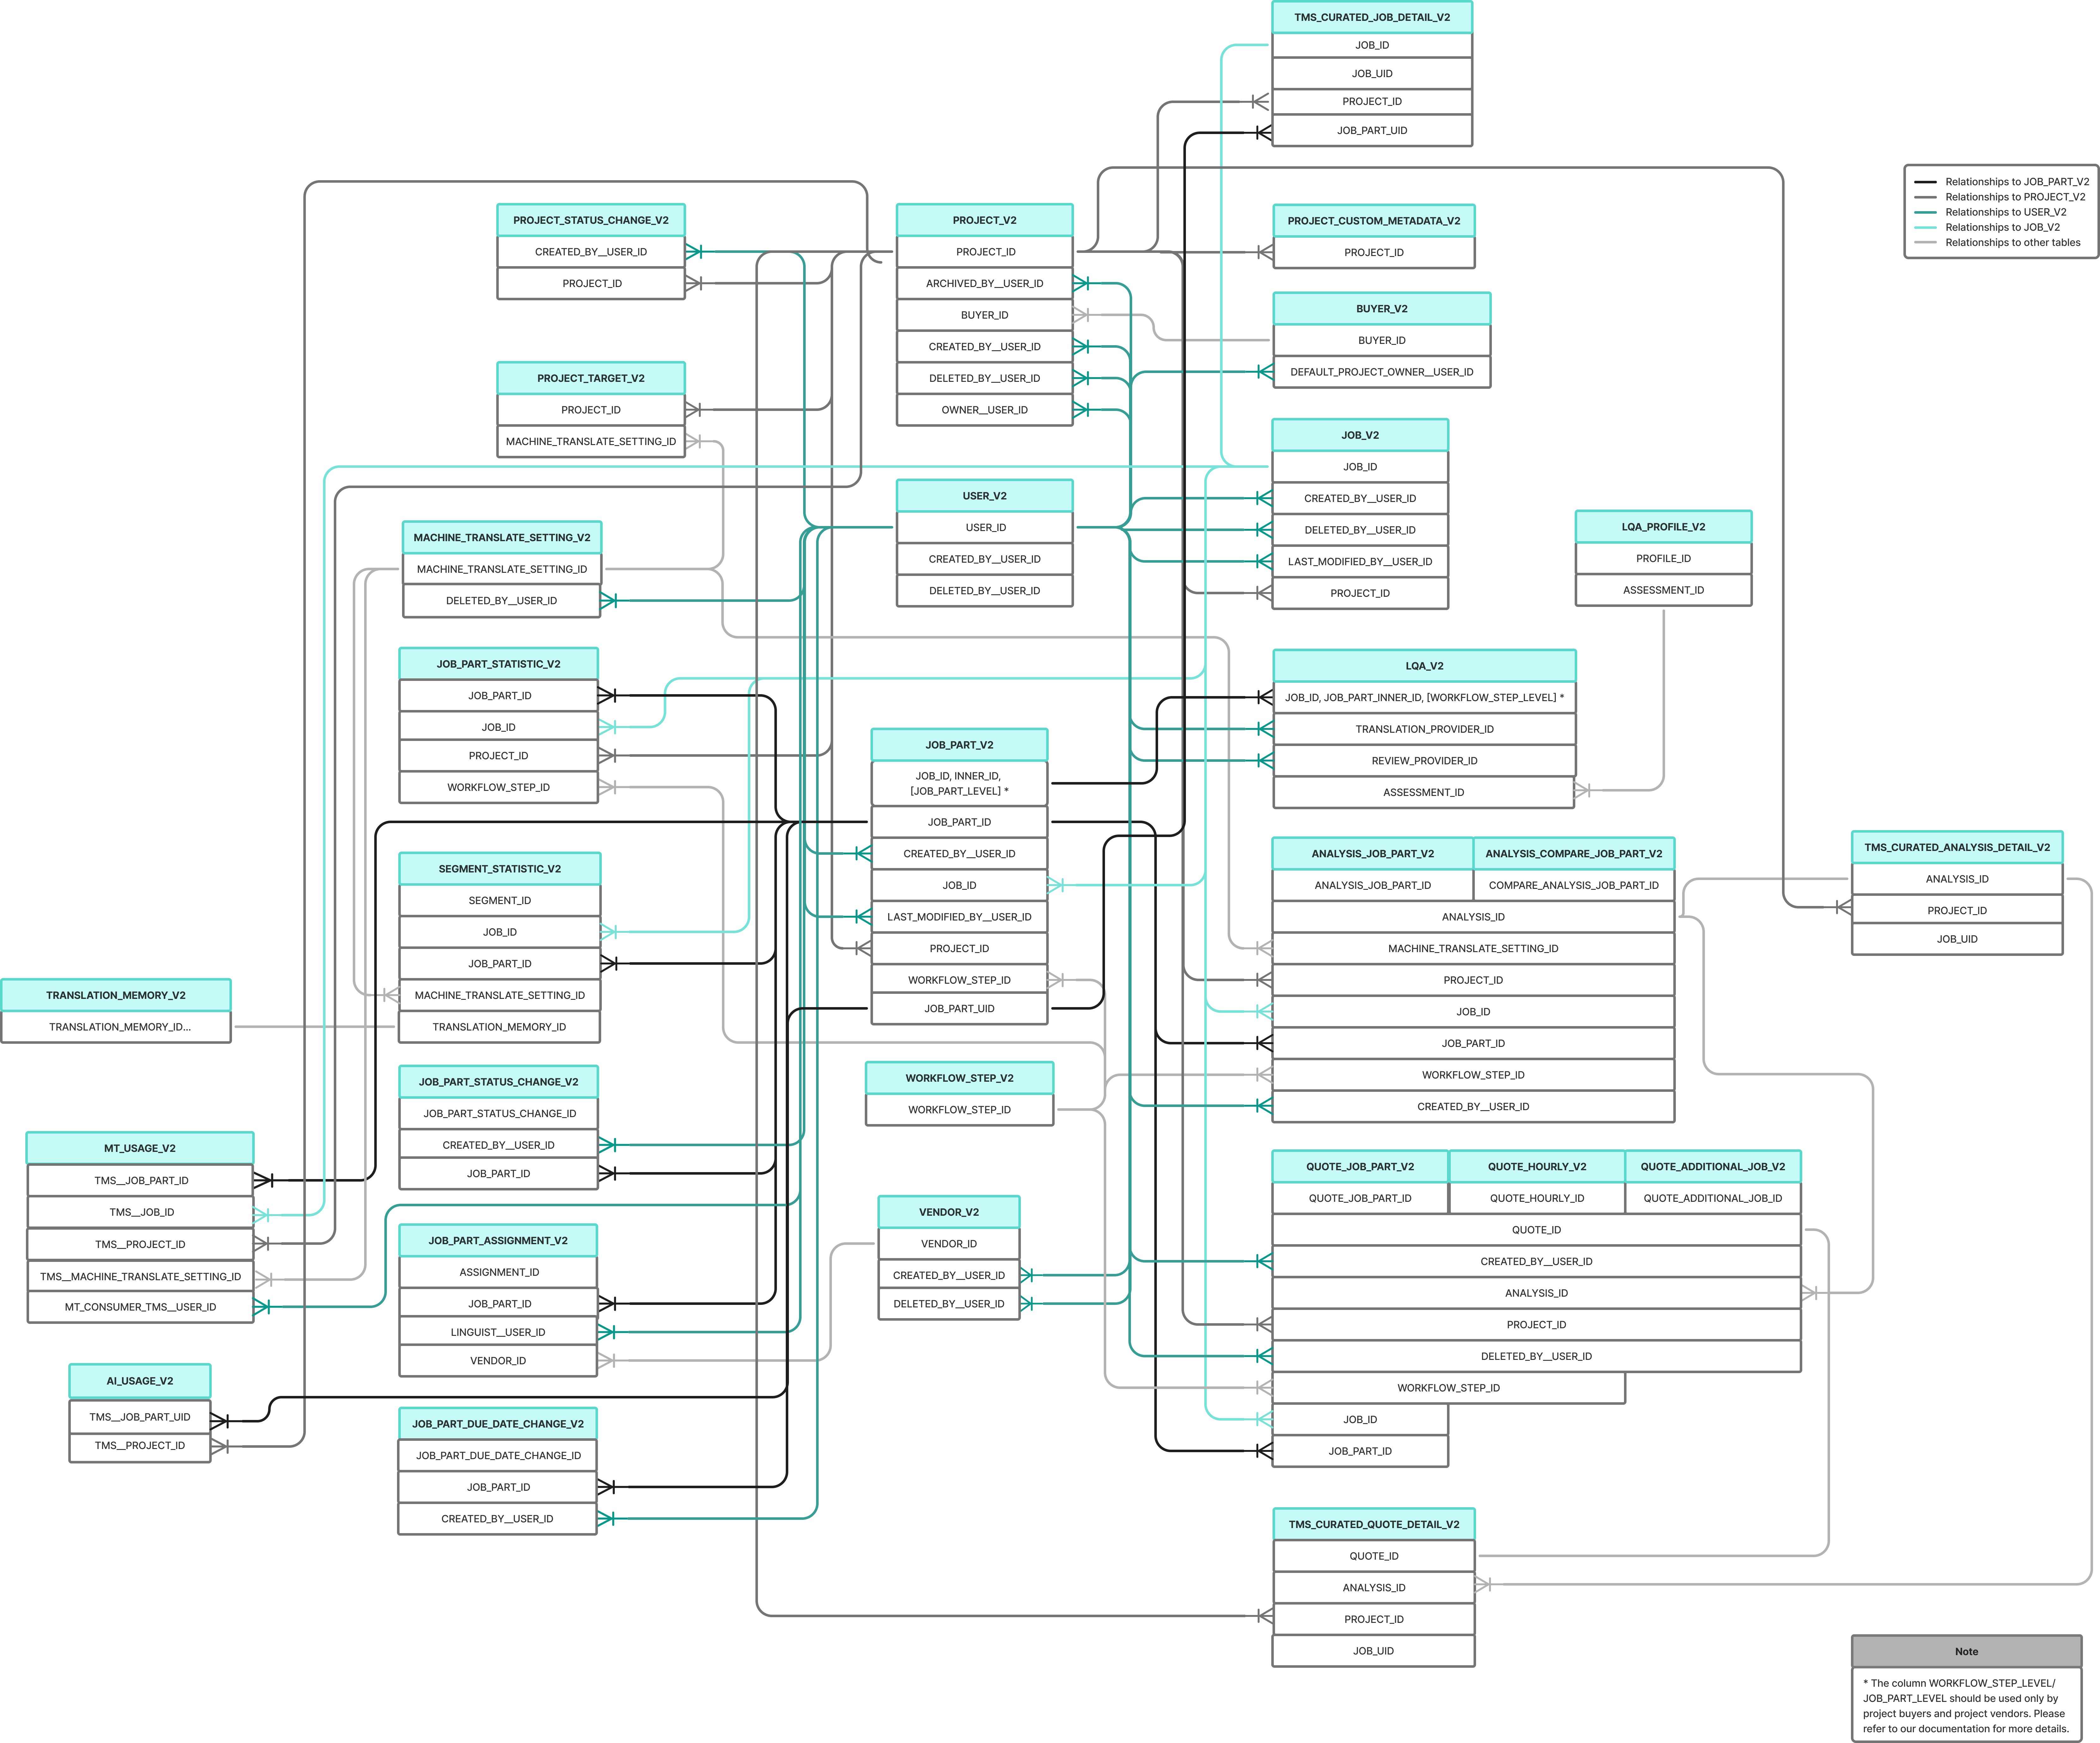Click the TMS_CURATED_QUOTE_DETAIL_V2 header

[x=1374, y=1524]
